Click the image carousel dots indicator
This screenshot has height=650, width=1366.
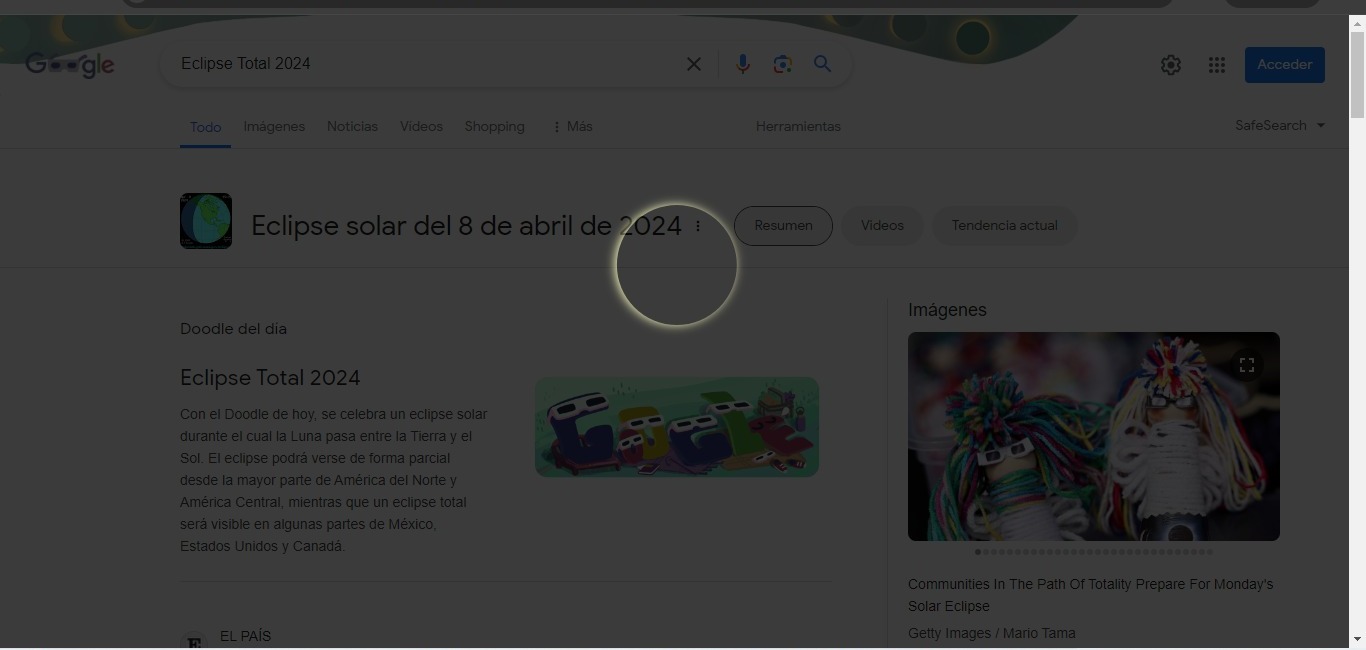pos(1094,552)
